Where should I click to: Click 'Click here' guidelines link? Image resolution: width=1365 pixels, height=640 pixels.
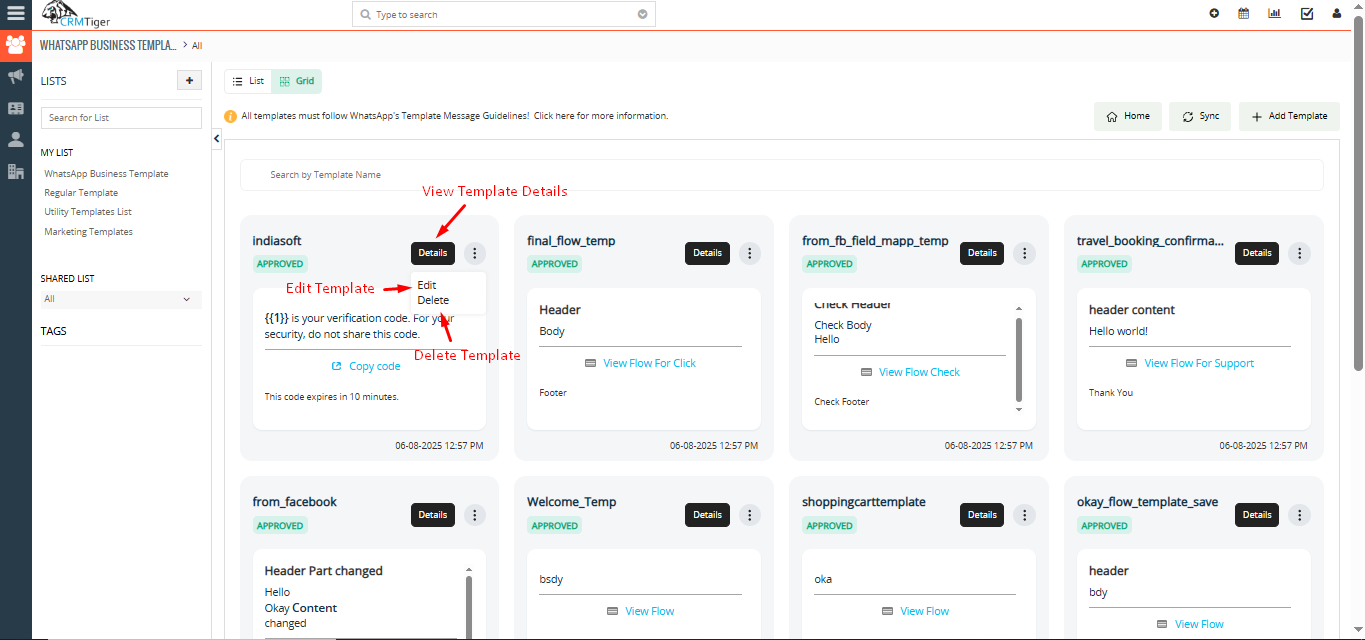[x=554, y=116]
